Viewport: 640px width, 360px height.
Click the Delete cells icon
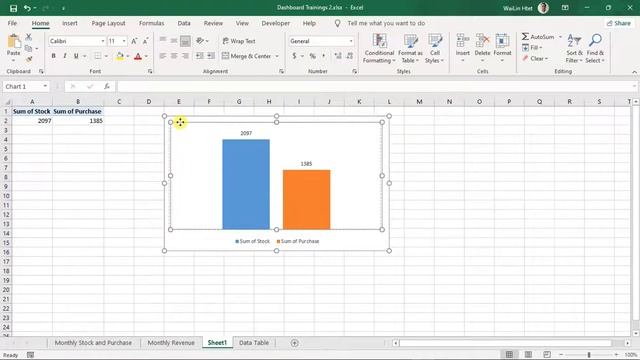coord(482,41)
